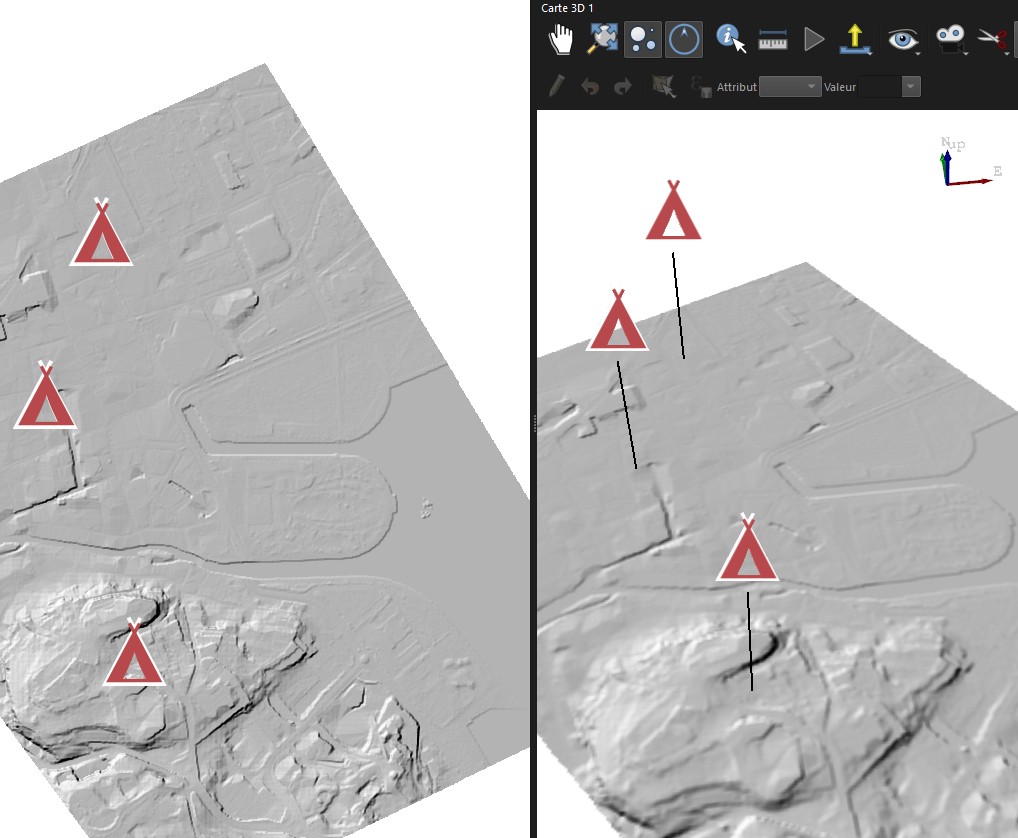Open the eye visibility effects dropdown
The height and width of the screenshot is (838, 1018).
[904, 40]
